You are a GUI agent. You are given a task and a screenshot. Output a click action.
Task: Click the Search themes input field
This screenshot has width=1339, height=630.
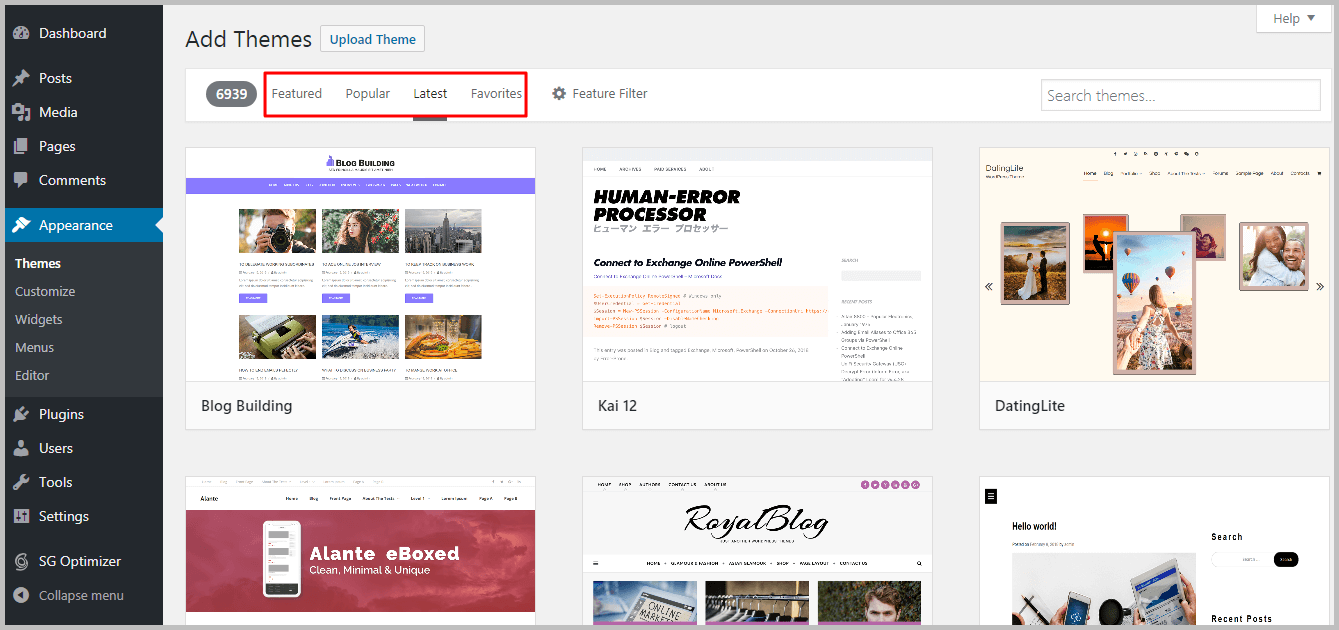[x=1180, y=95]
